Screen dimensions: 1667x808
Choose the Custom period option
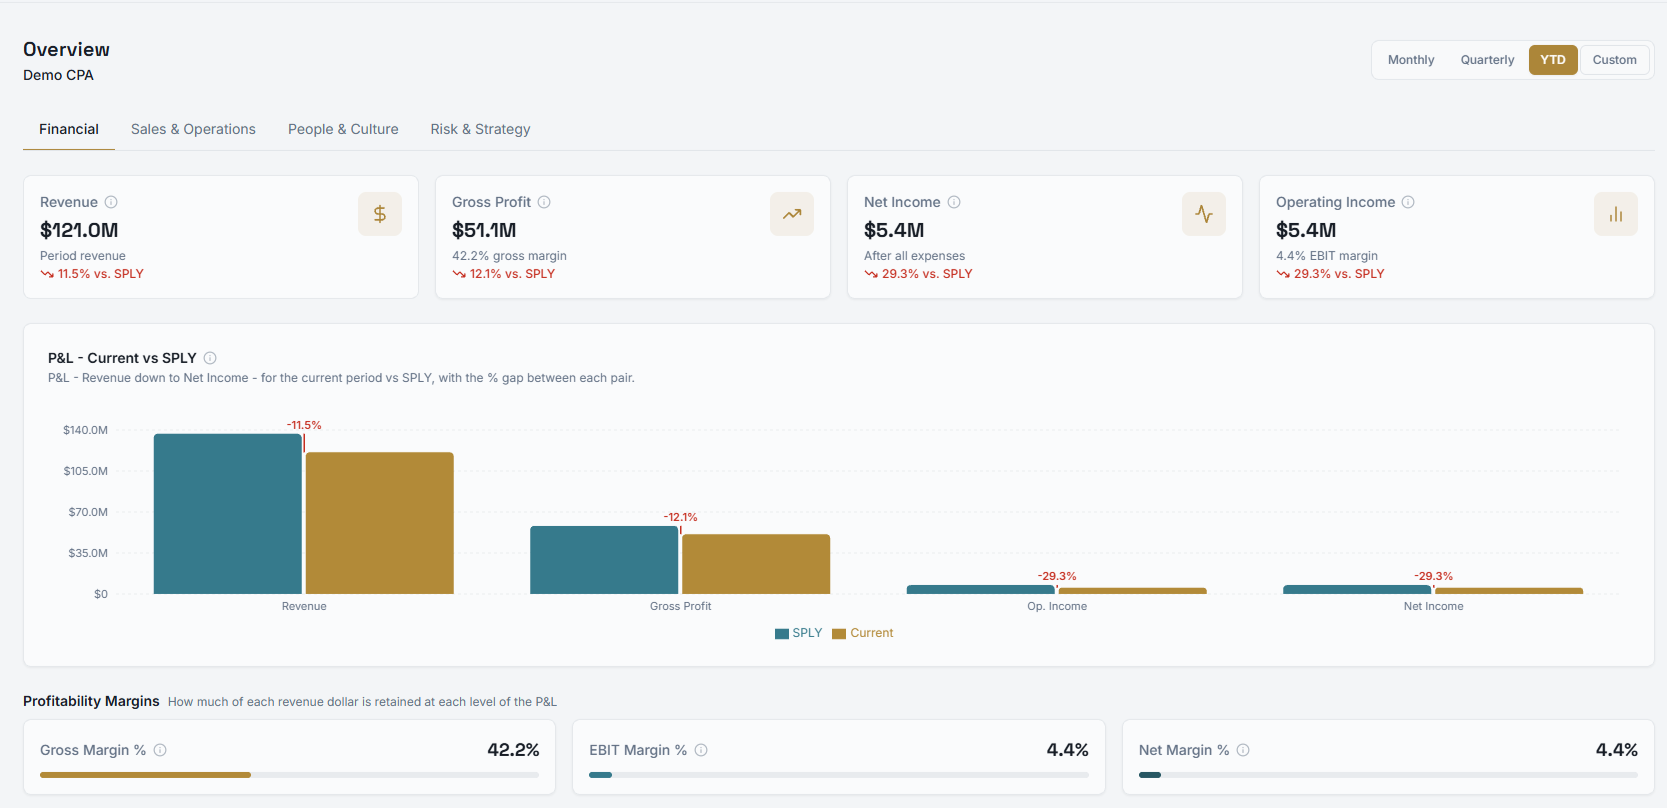(x=1615, y=60)
